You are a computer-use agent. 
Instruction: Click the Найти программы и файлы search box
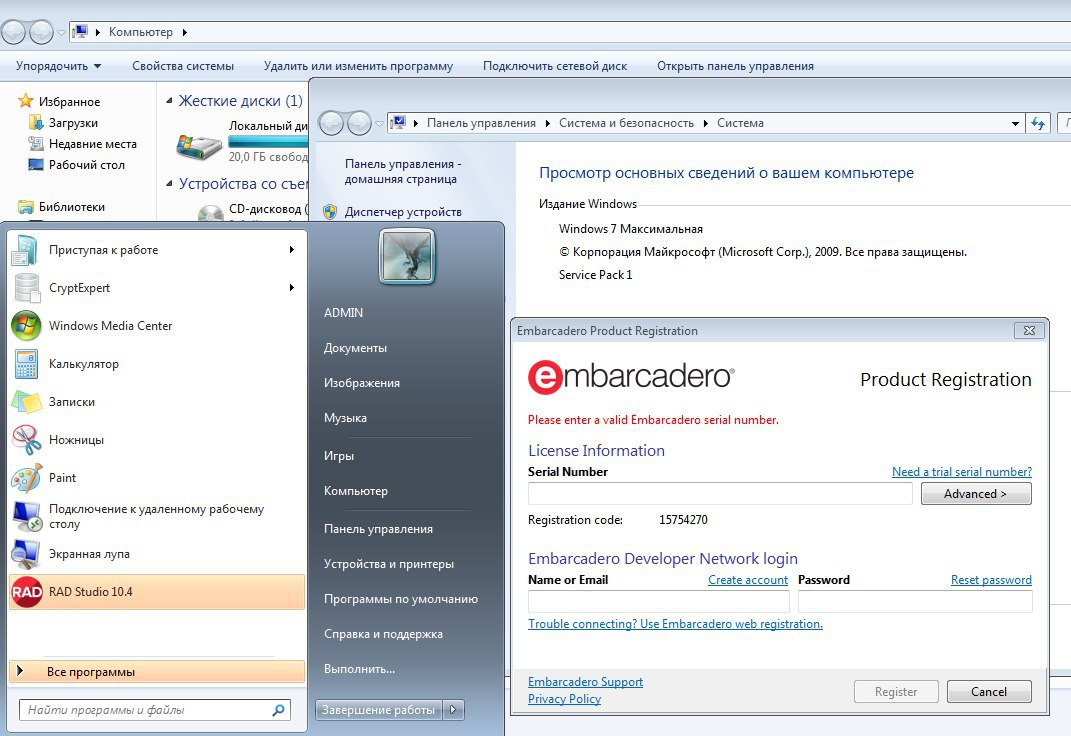[x=154, y=710]
